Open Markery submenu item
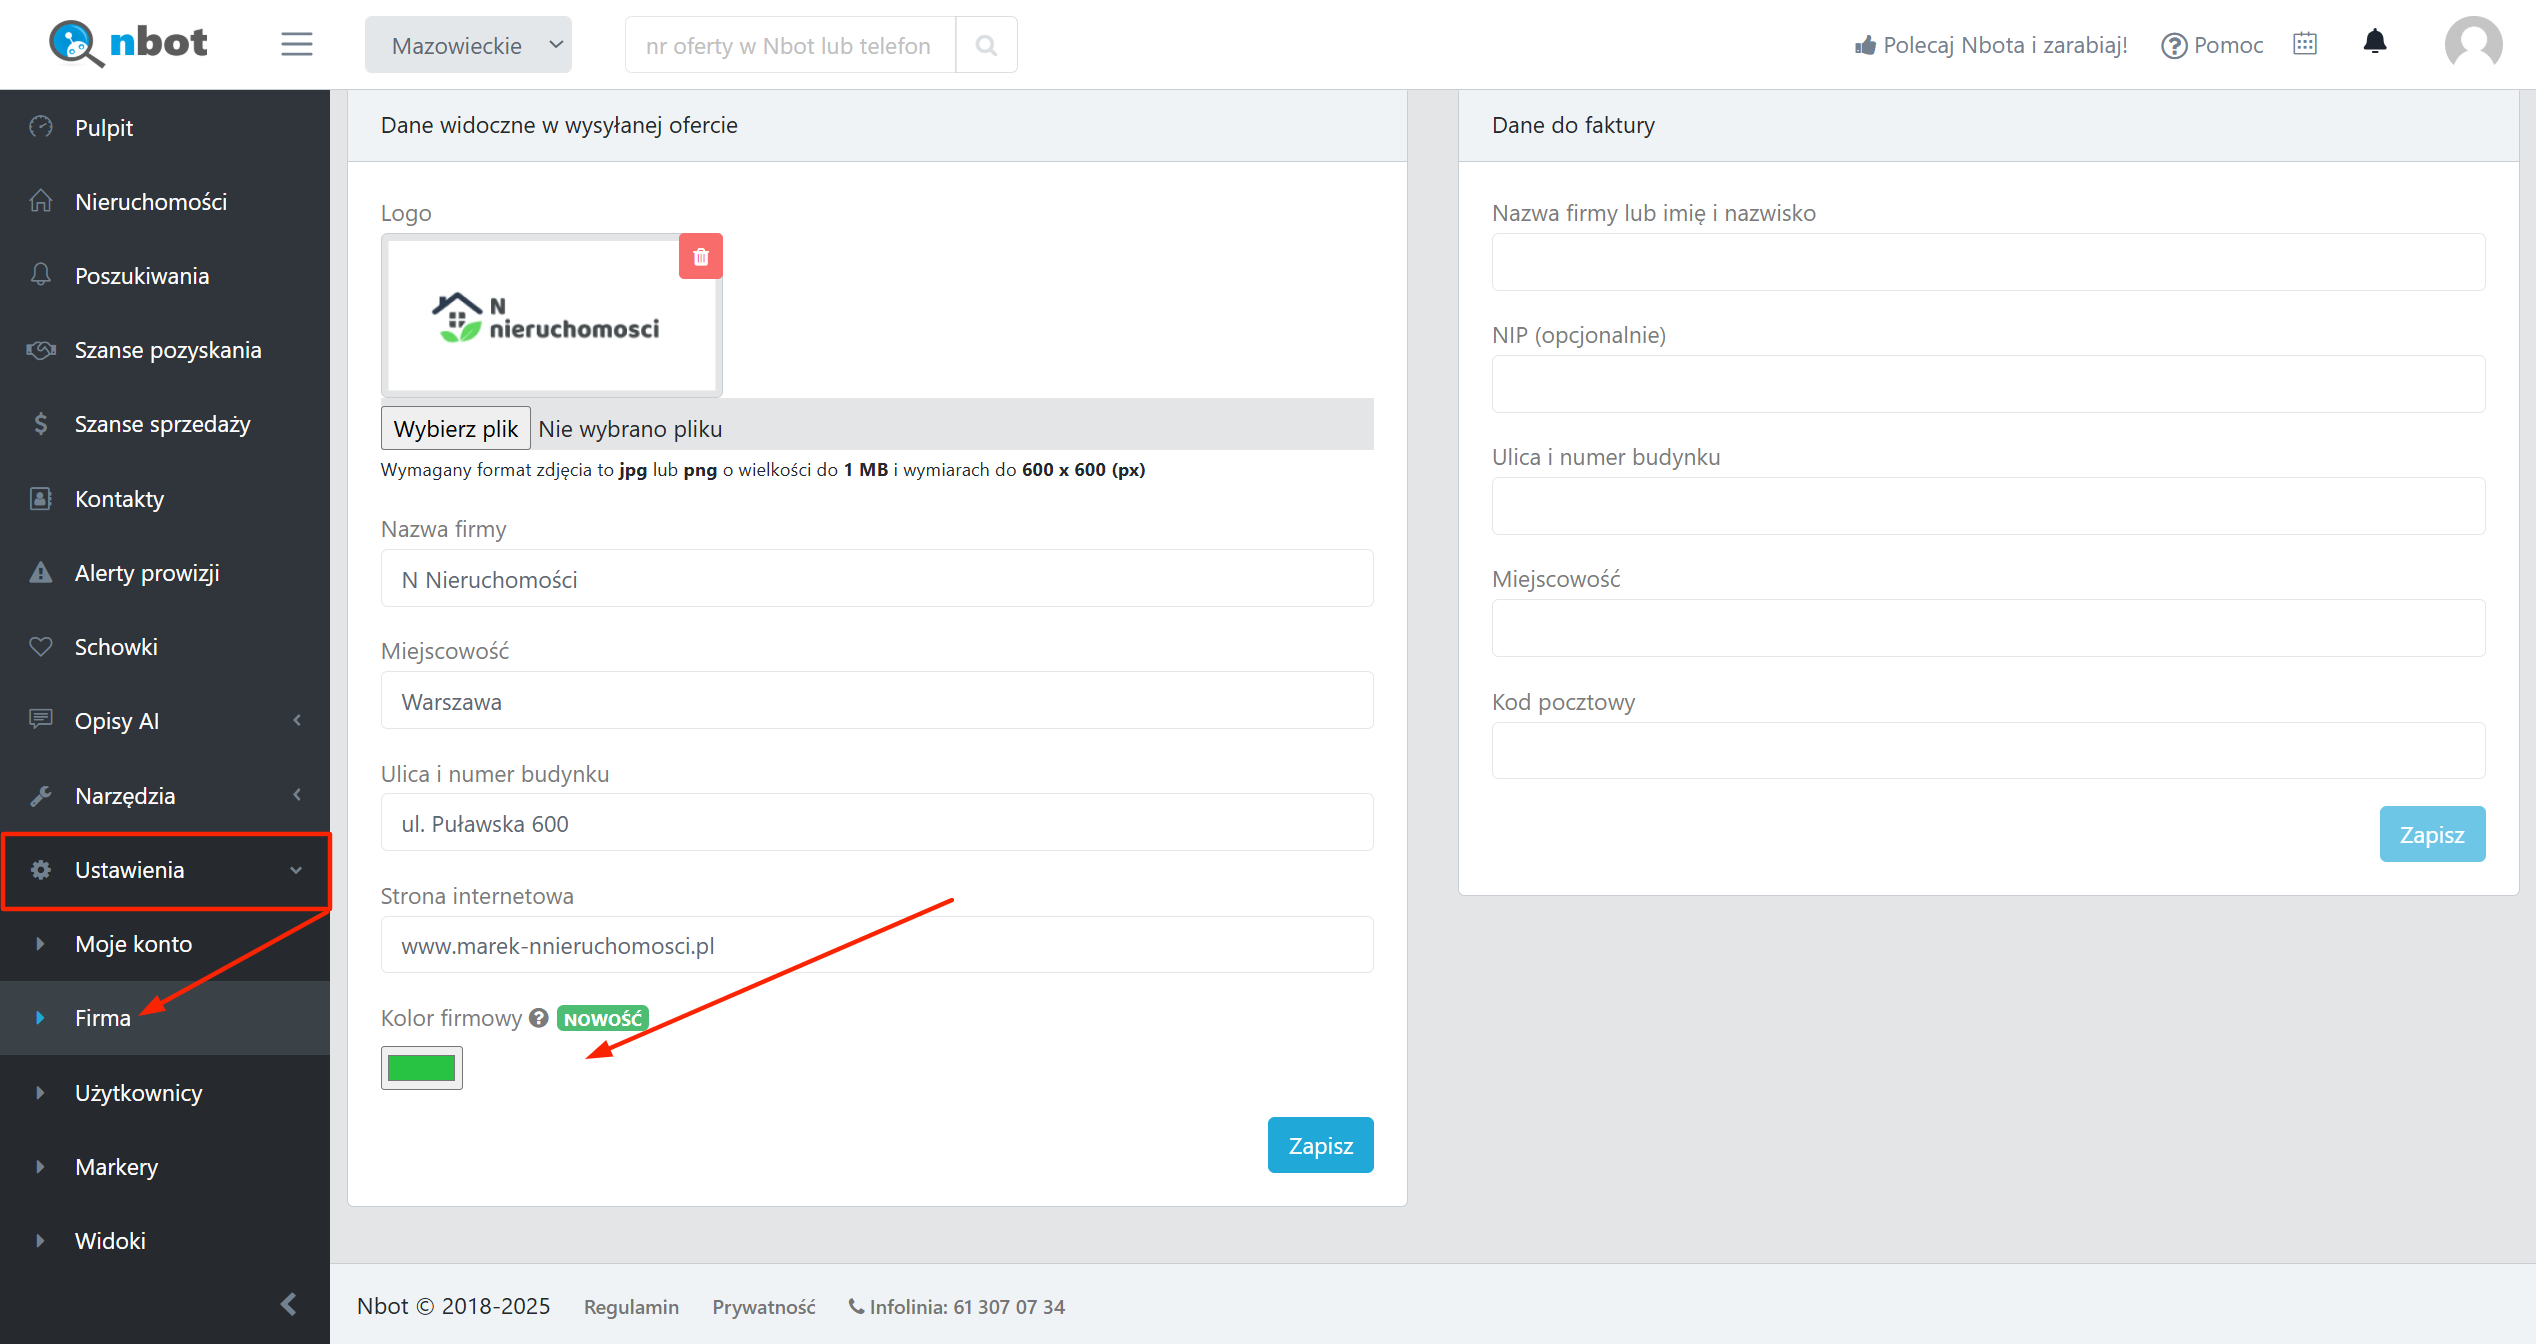2536x1344 pixels. (165, 1166)
